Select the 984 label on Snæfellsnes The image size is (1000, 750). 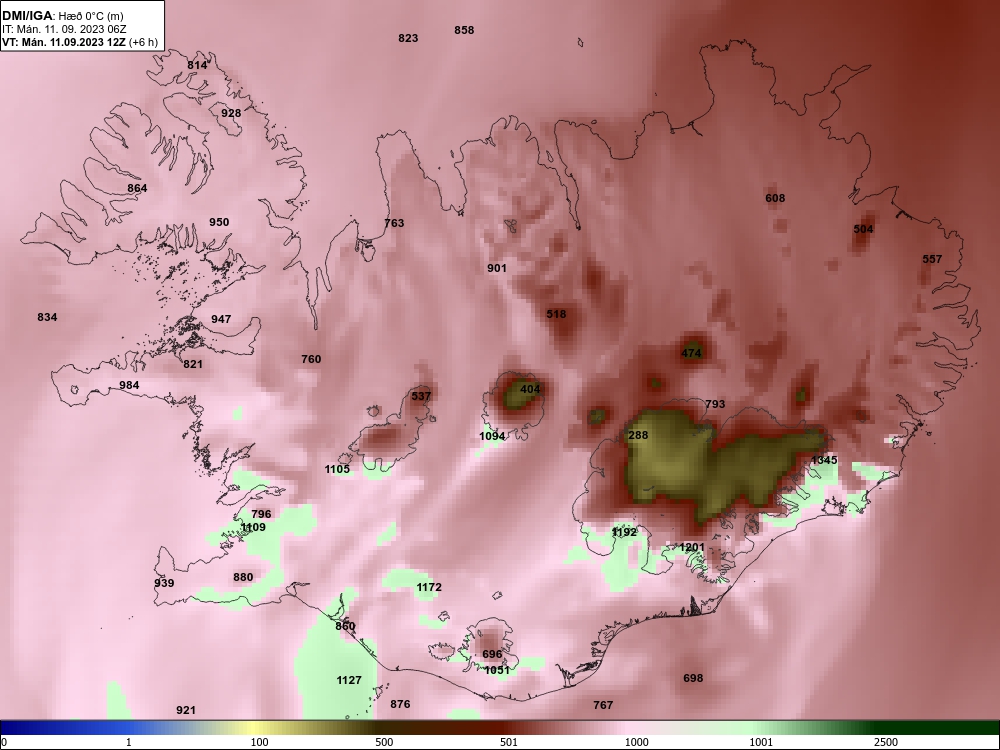(x=129, y=386)
